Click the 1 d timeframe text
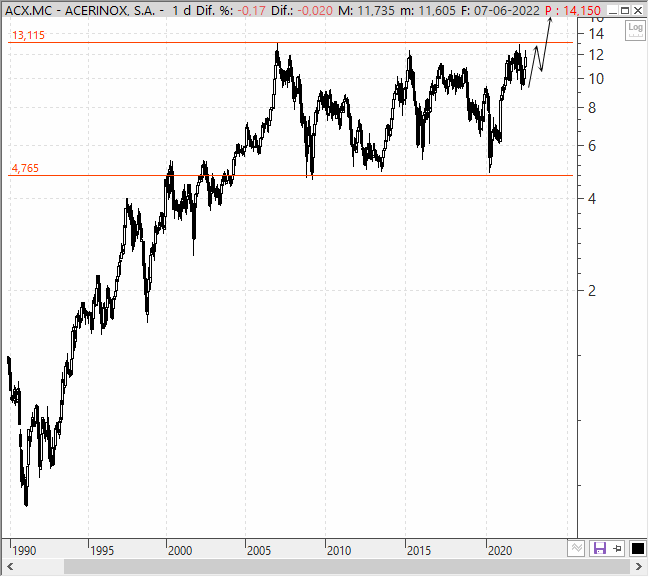Viewport: 649px width, 577px height. pyautogui.click(x=181, y=10)
